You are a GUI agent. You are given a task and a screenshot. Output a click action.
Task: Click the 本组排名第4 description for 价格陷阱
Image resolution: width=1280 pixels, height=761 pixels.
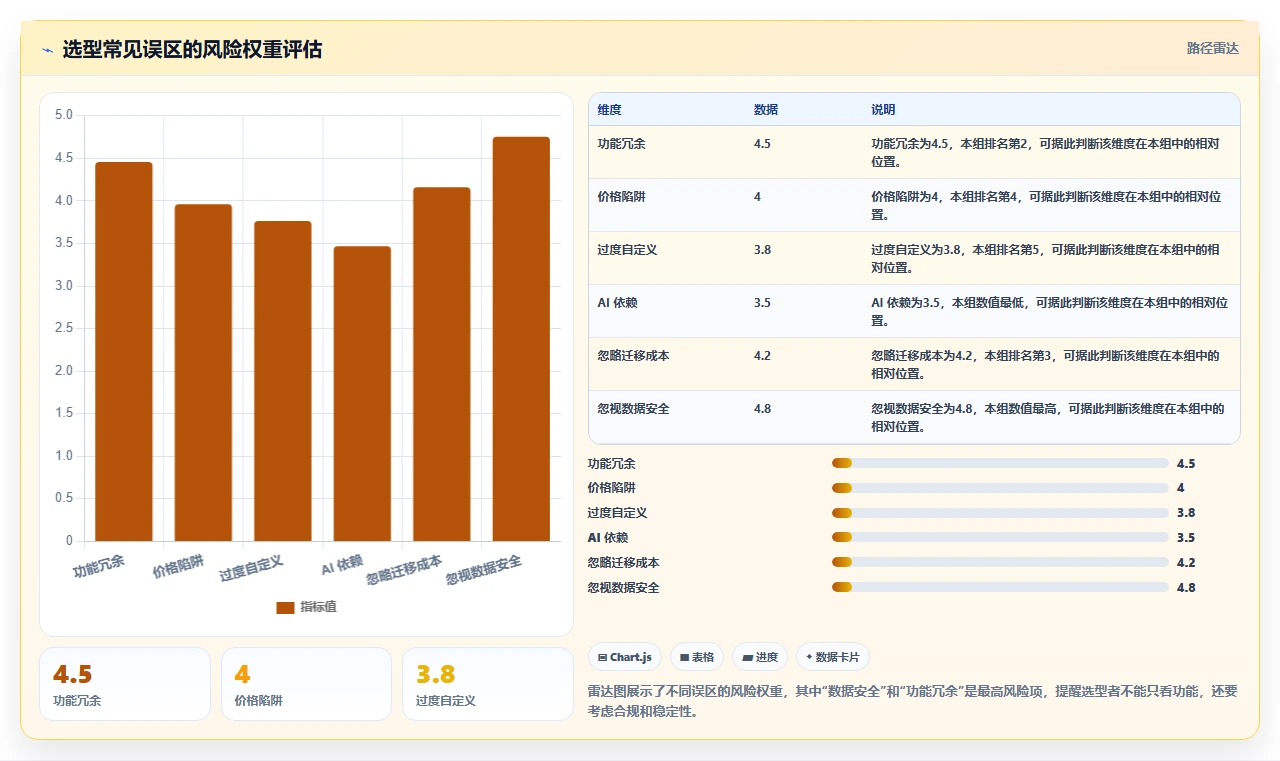[1047, 205]
